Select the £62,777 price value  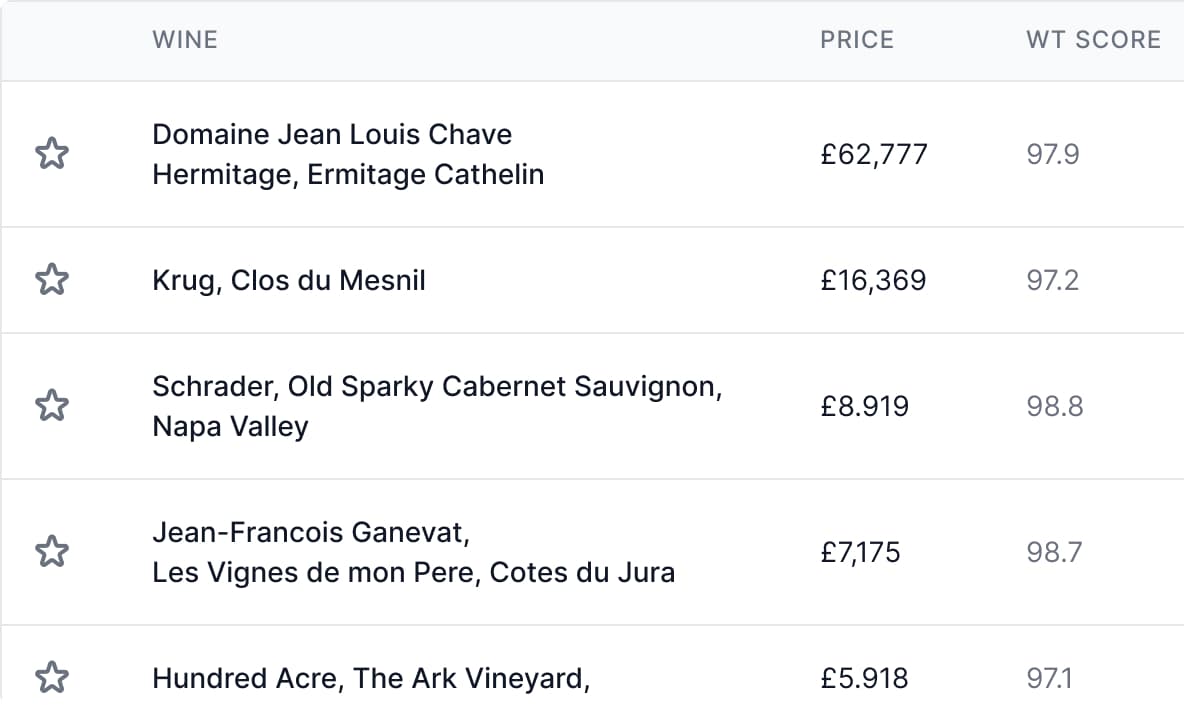tap(873, 154)
